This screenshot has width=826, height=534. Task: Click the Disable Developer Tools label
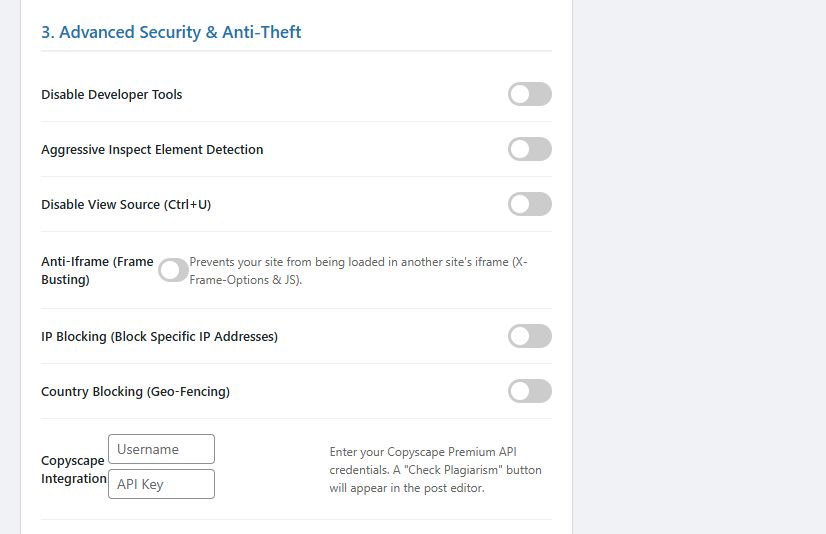pyautogui.click(x=111, y=95)
